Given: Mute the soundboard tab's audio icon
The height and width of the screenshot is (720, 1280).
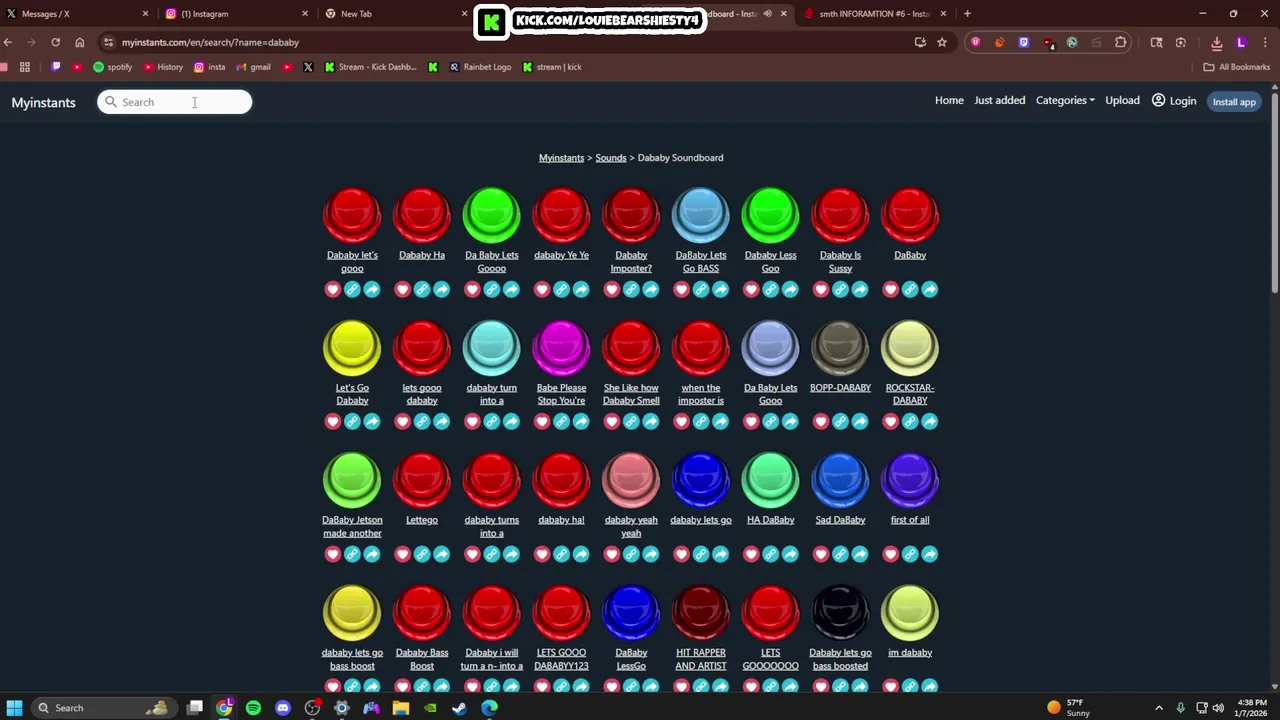Looking at the screenshot, I should coord(768,14).
